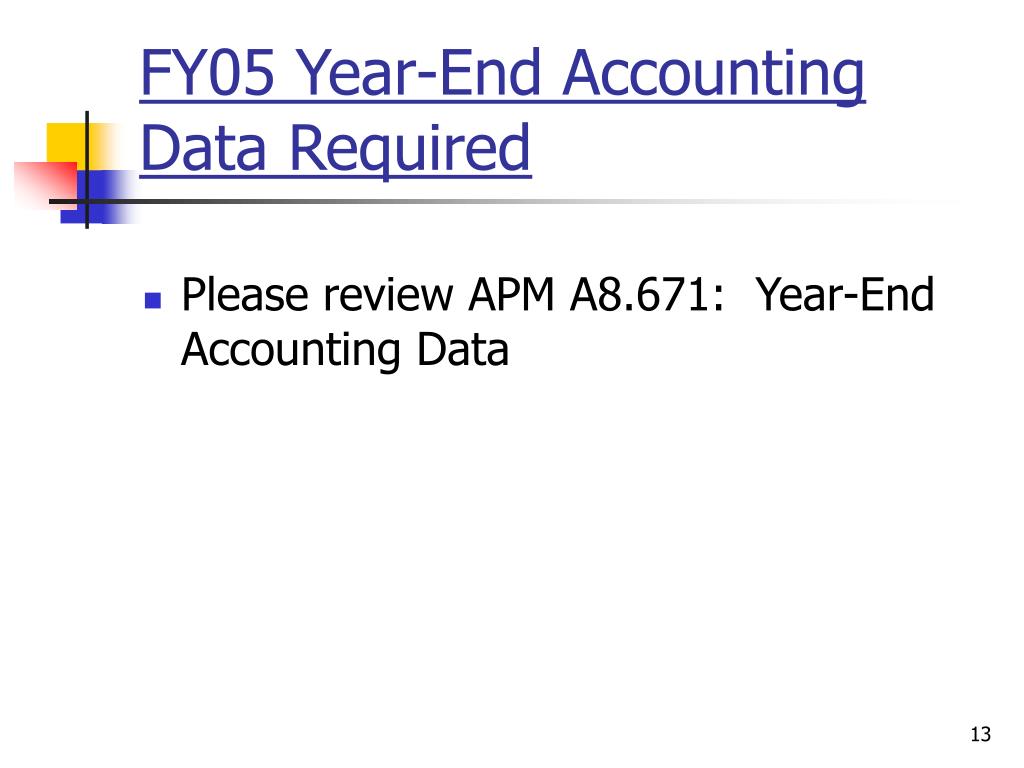Click 'Accounting' in the slide title
Viewport: 1024px width, 768px height.
714,76
